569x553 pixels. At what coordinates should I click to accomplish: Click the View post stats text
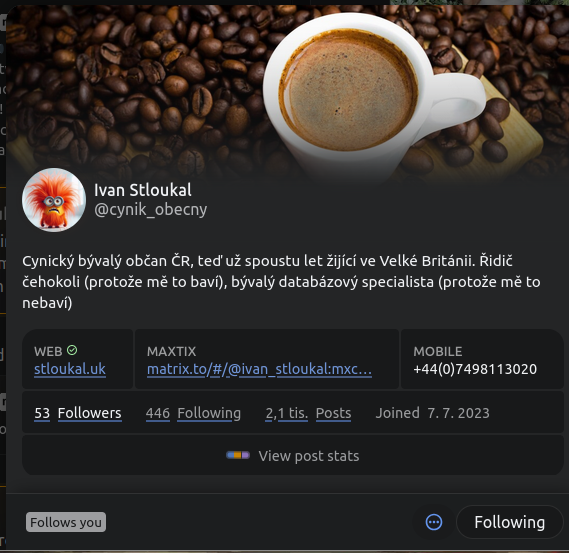pos(309,456)
